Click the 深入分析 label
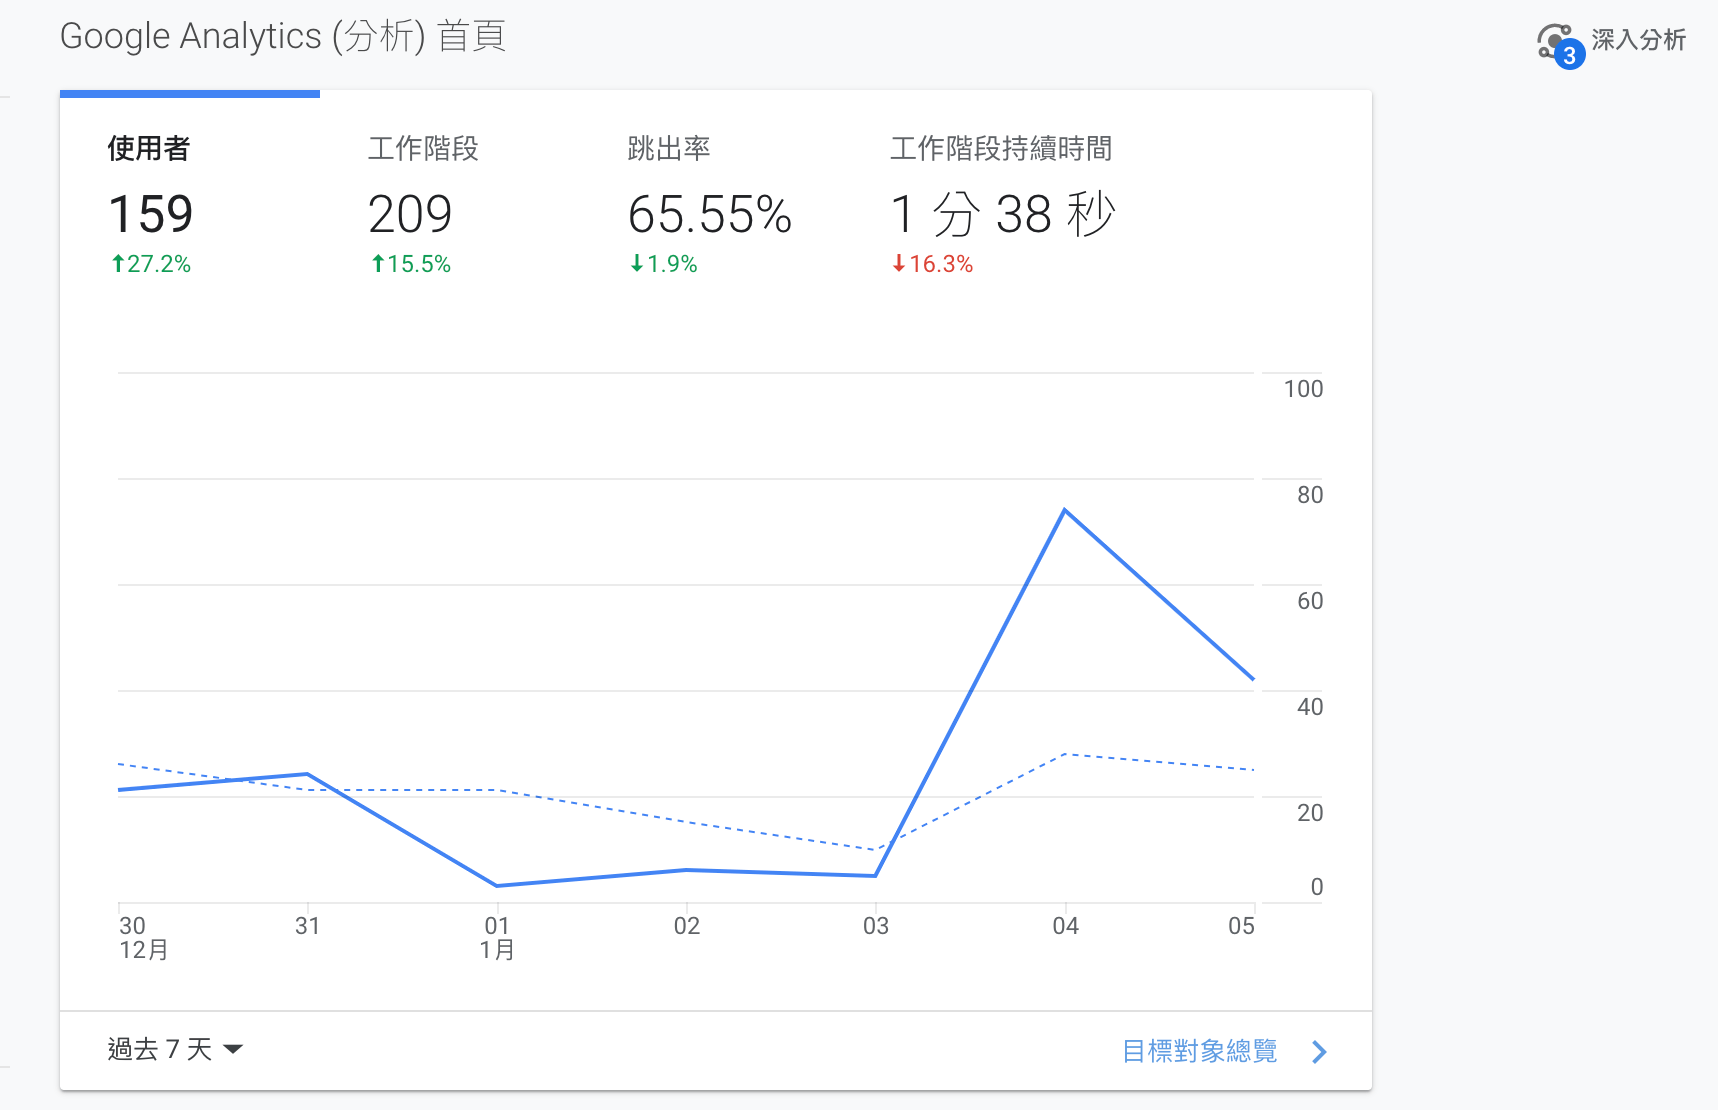 (1638, 40)
